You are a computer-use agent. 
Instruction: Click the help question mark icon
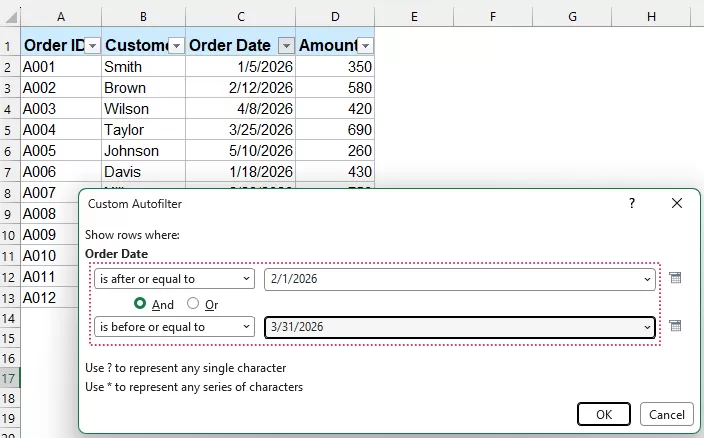632,203
